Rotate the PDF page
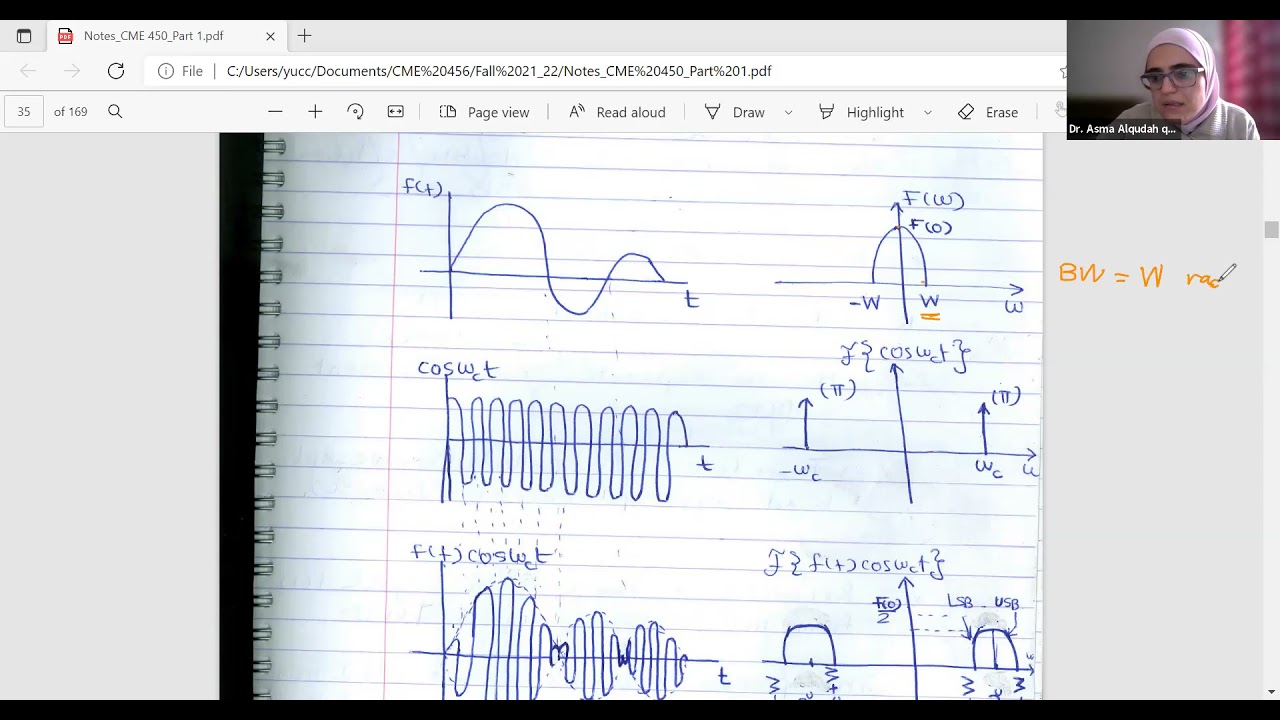Viewport: 1280px width, 720px height. pos(355,112)
